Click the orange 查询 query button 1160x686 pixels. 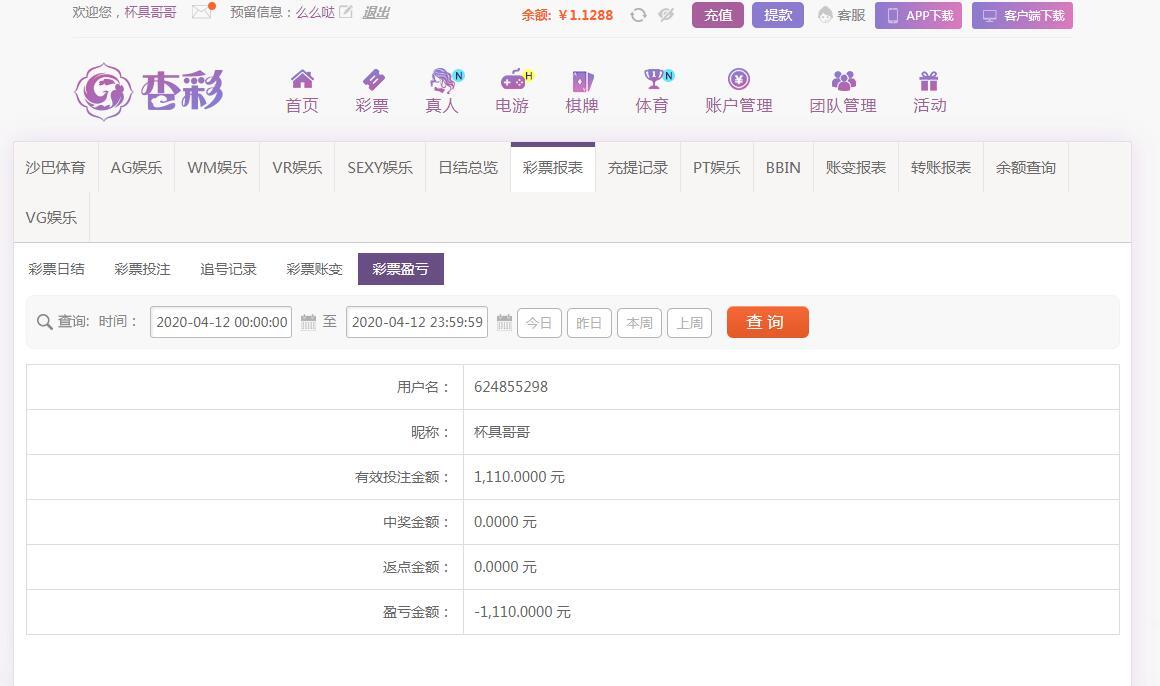pyautogui.click(x=767, y=322)
